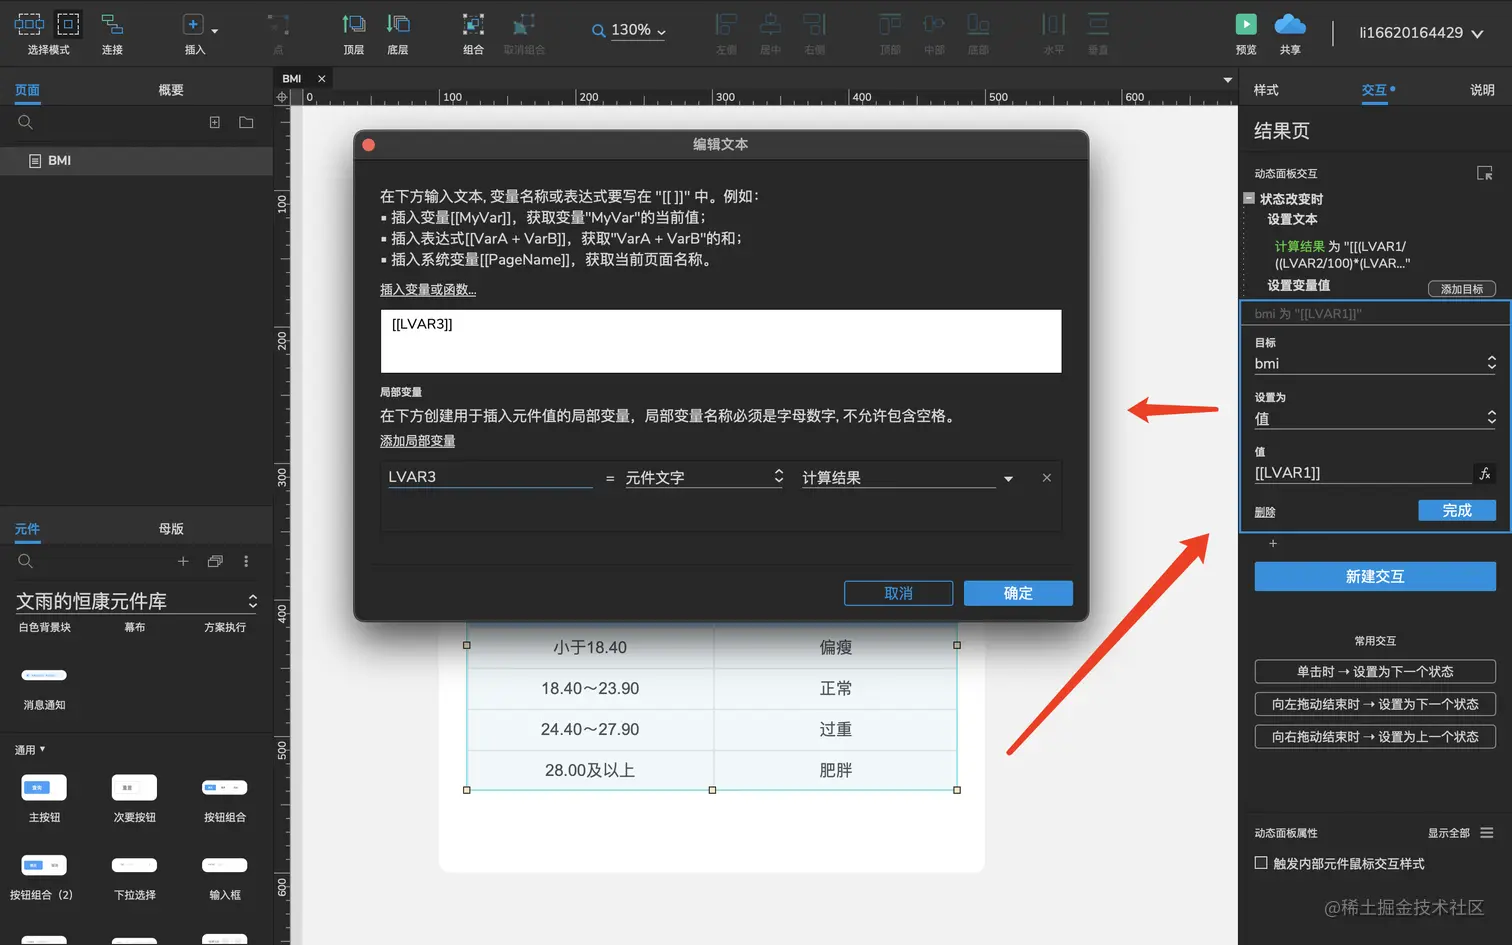Image resolution: width=1512 pixels, height=945 pixels.
Task: Launch the 预览 preview
Action: pos(1246,24)
